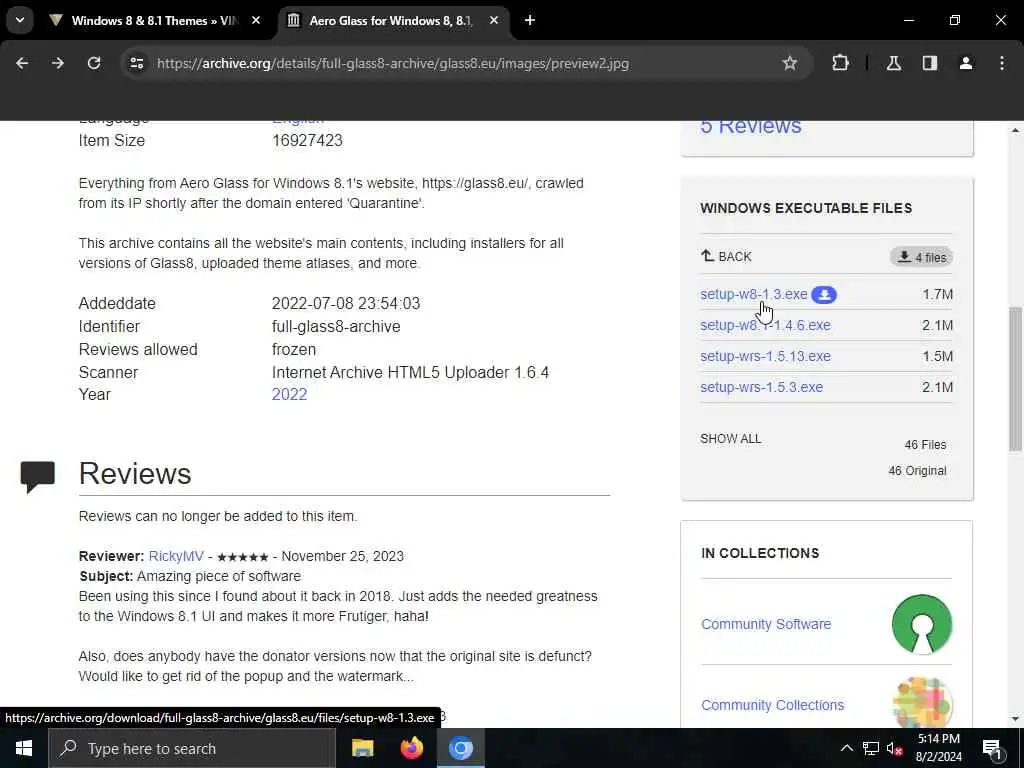Screen dimensions: 1024x768
Task: Open the browser extensions puzzle icon
Action: point(840,63)
